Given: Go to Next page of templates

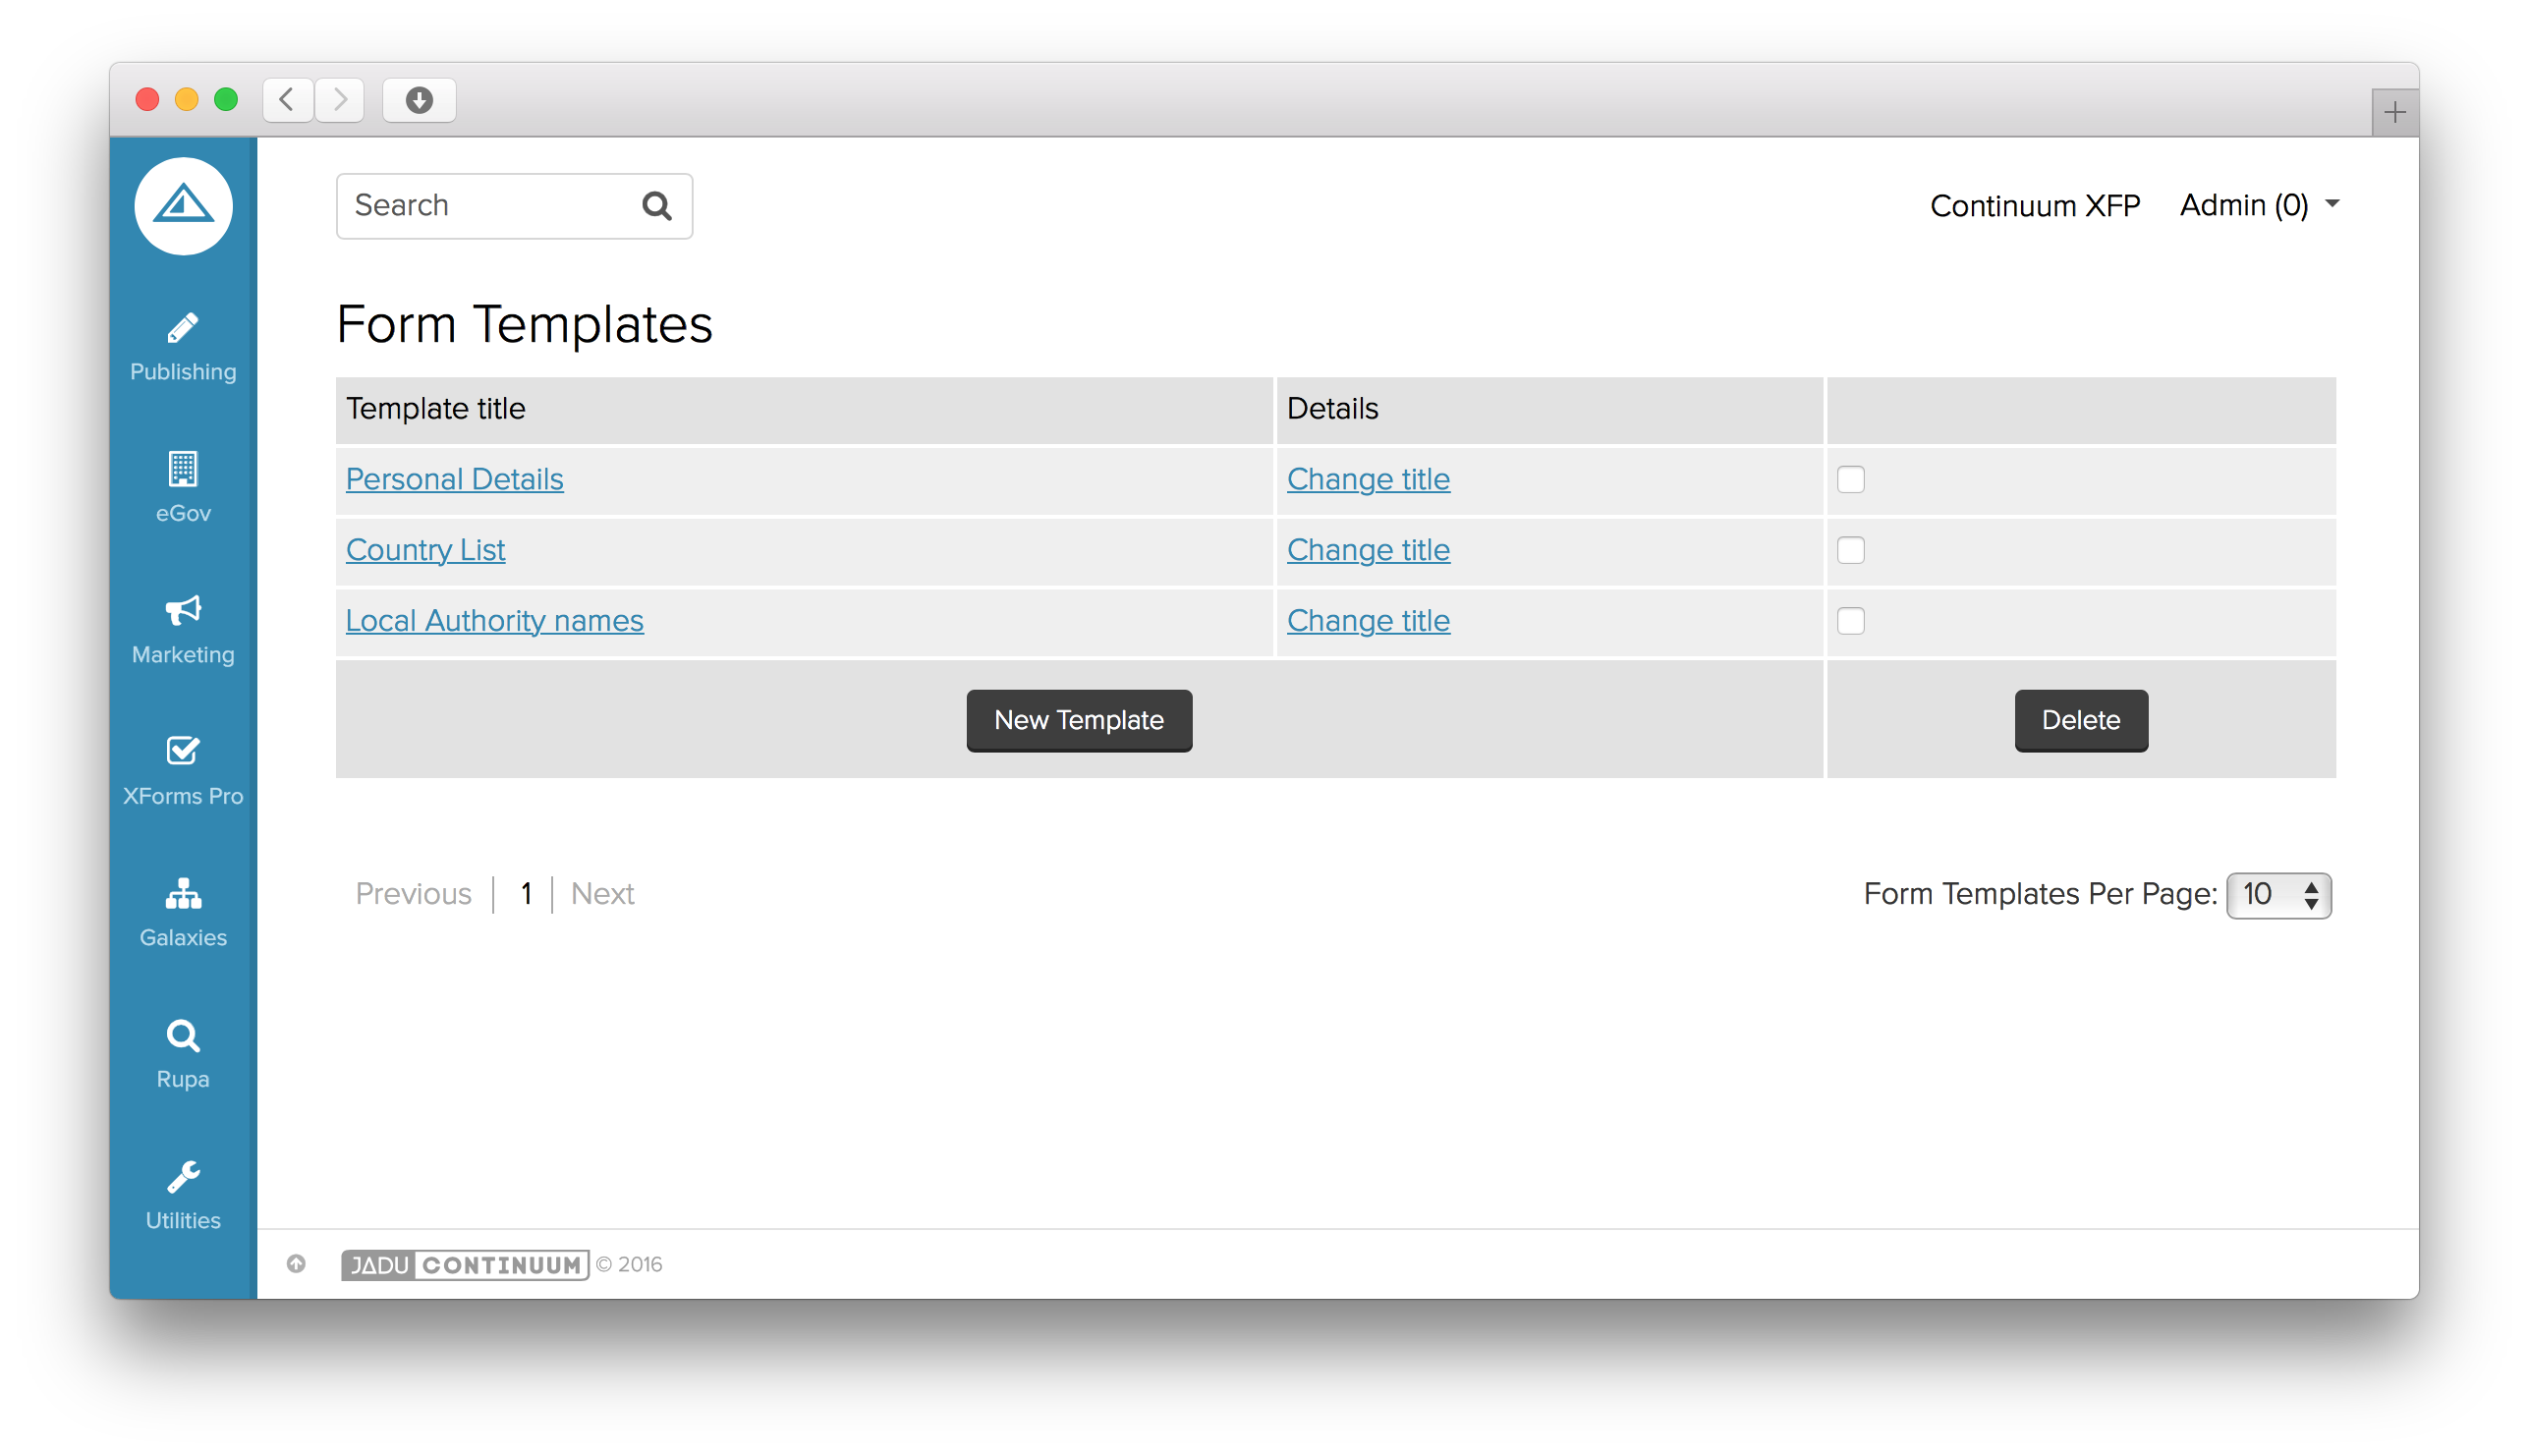Looking at the screenshot, I should (602, 894).
